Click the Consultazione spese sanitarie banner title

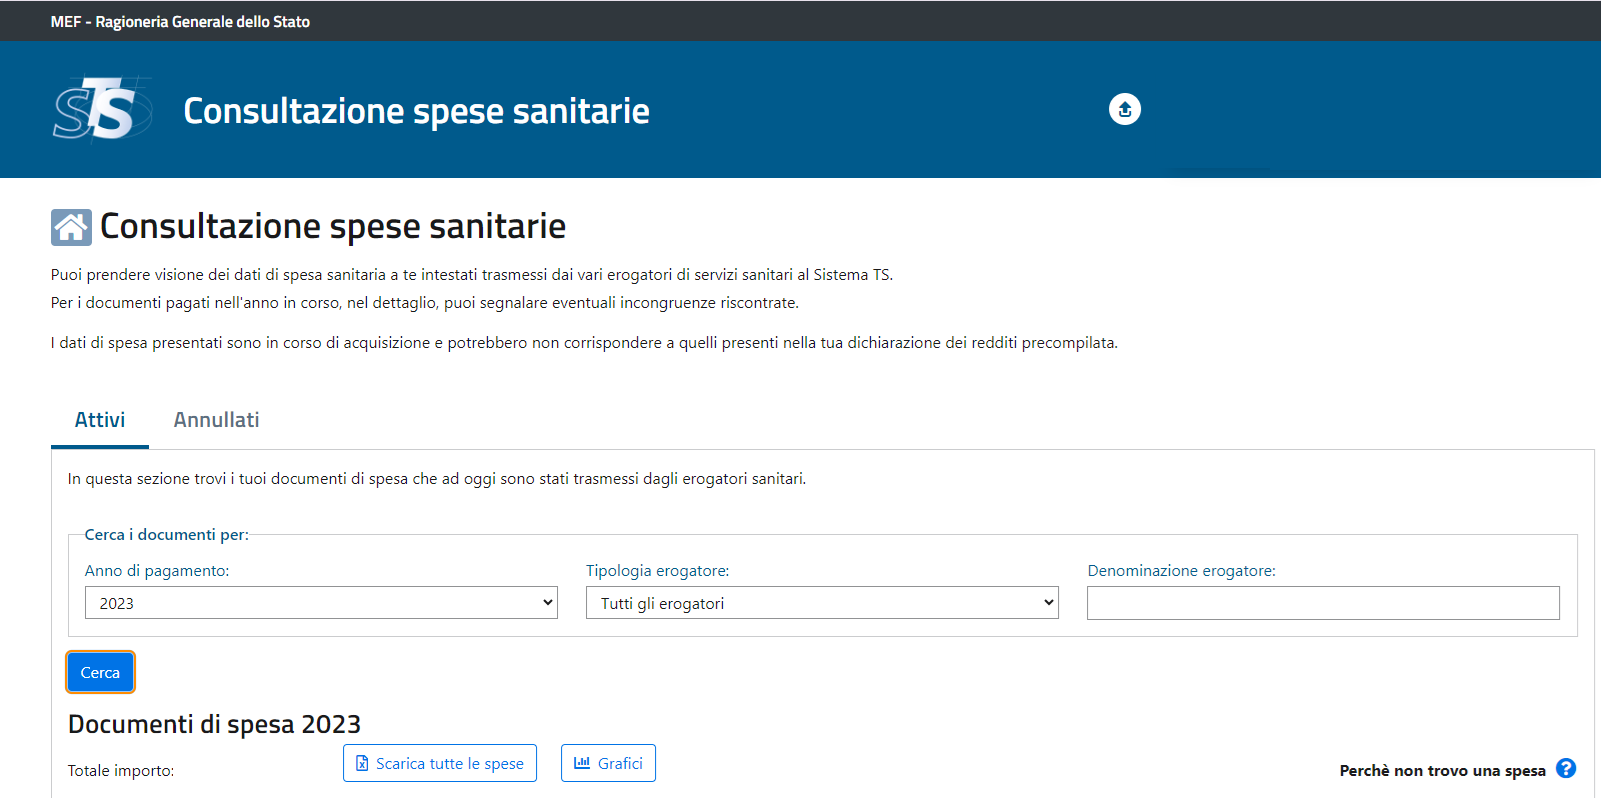[x=417, y=111]
